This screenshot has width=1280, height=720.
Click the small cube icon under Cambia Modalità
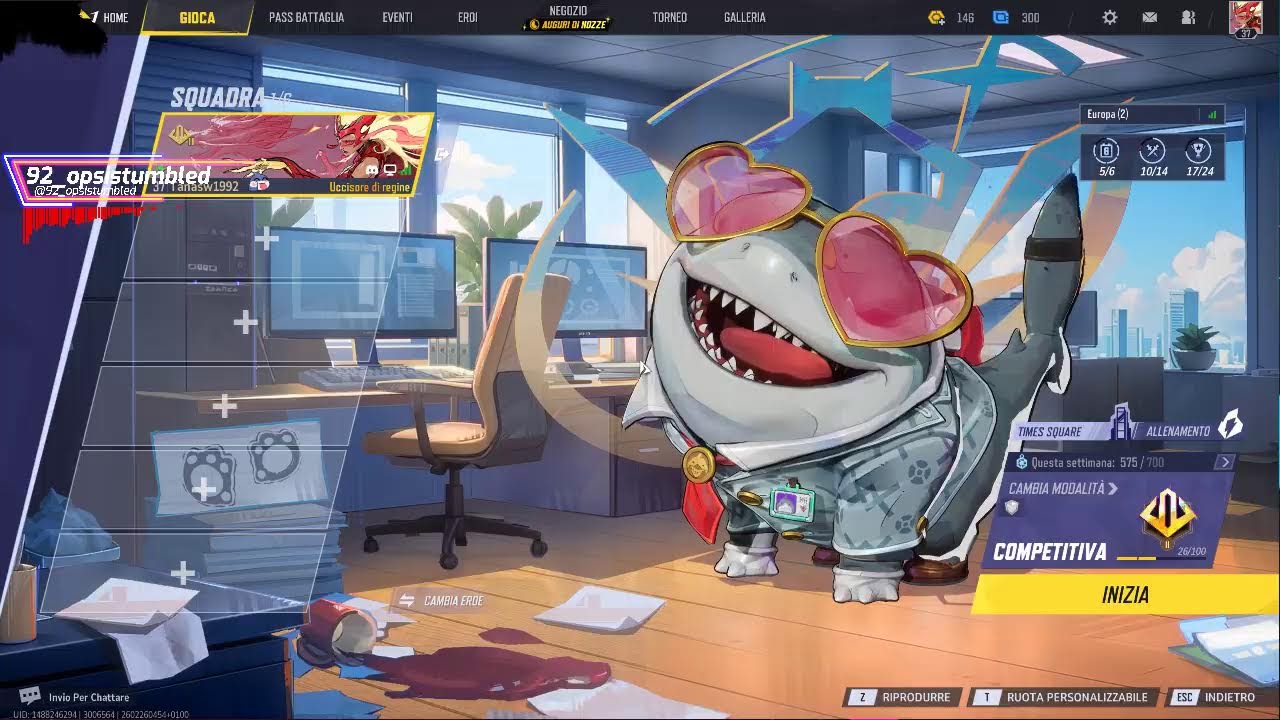[x=1013, y=508]
